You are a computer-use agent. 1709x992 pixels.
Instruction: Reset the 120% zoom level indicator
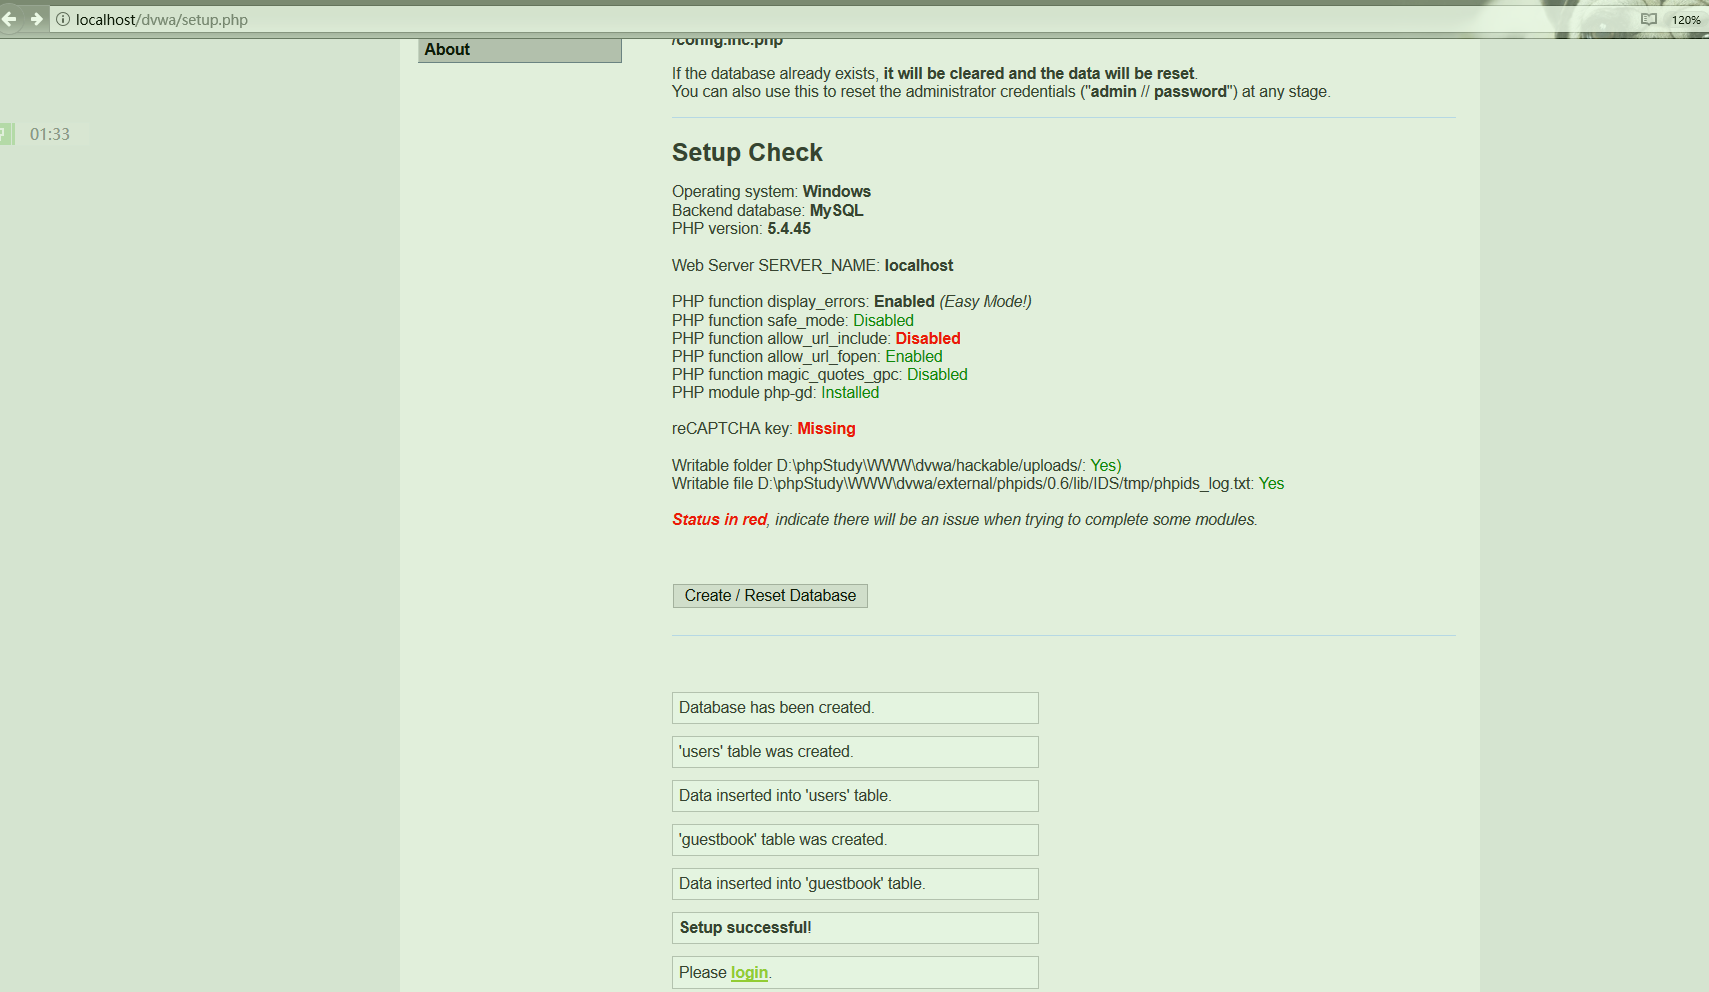[1685, 20]
